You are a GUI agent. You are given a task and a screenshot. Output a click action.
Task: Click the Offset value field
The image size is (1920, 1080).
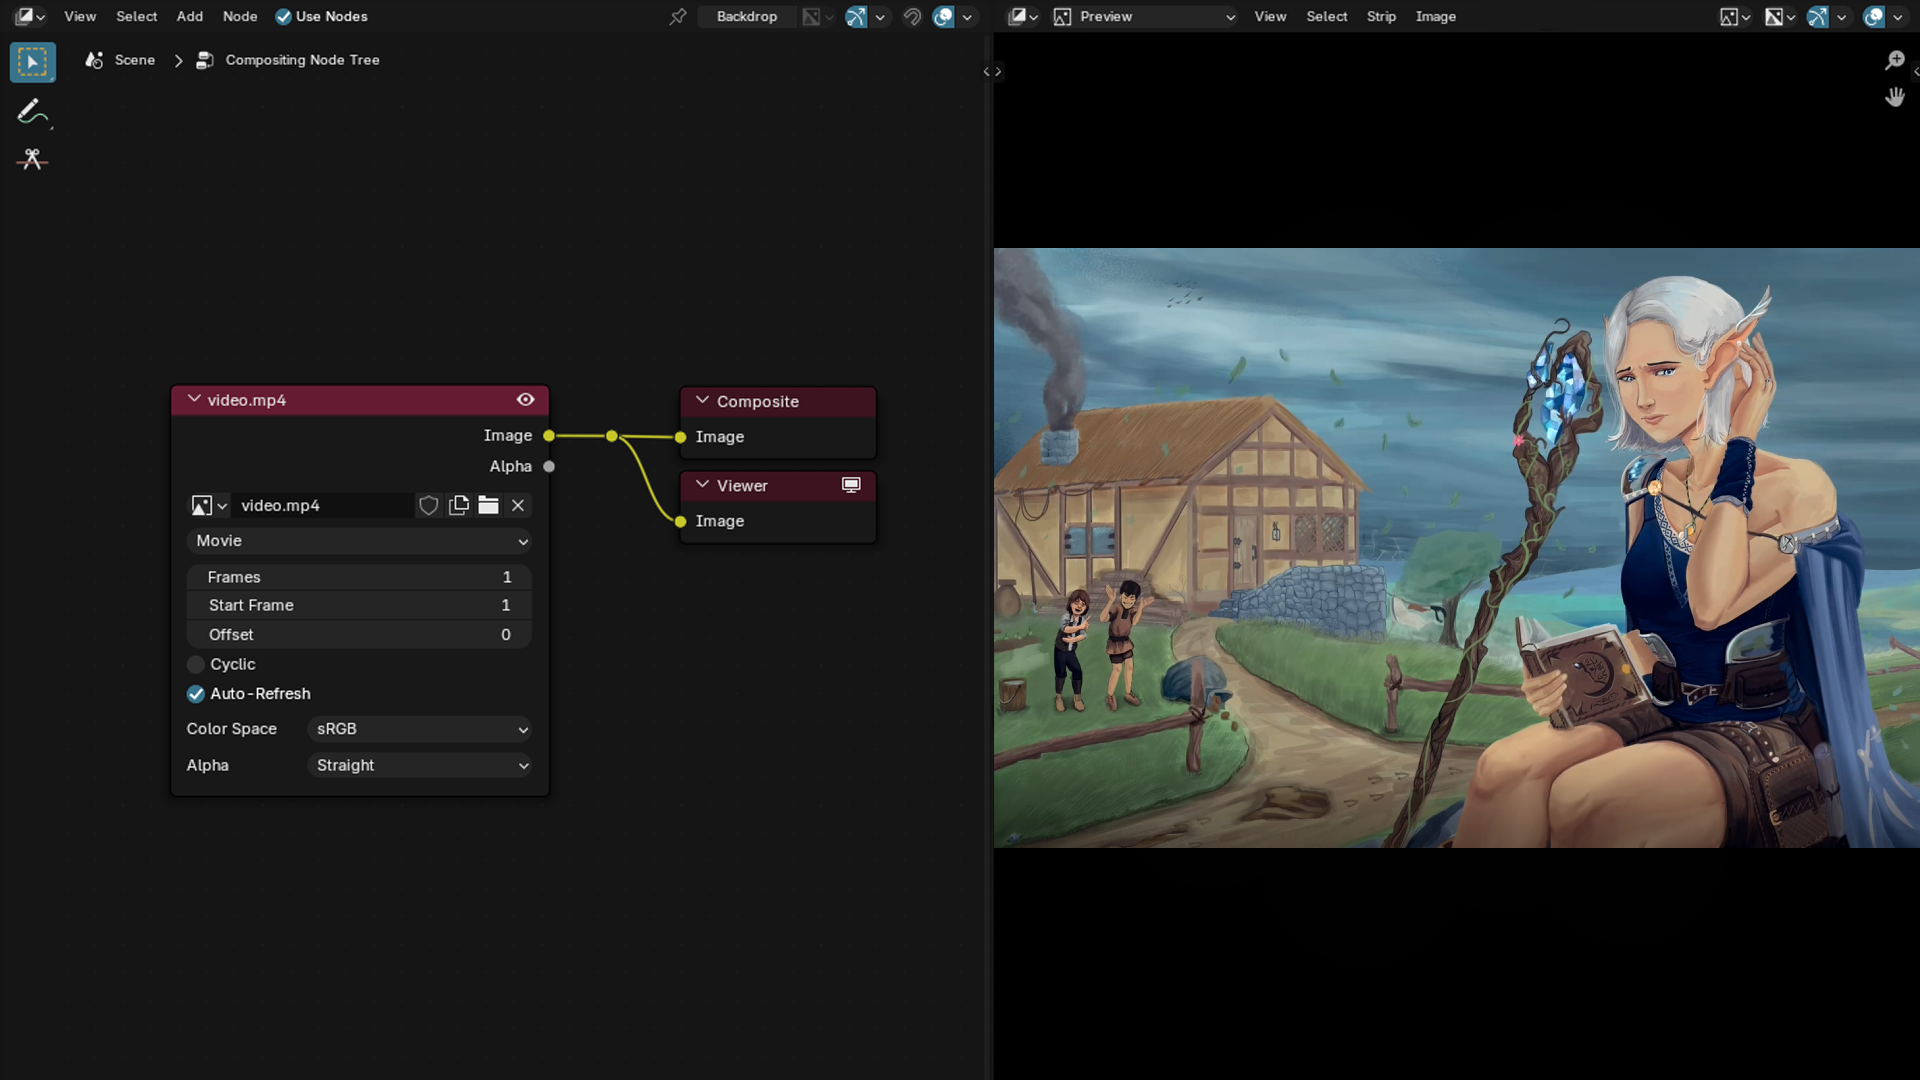(359, 635)
